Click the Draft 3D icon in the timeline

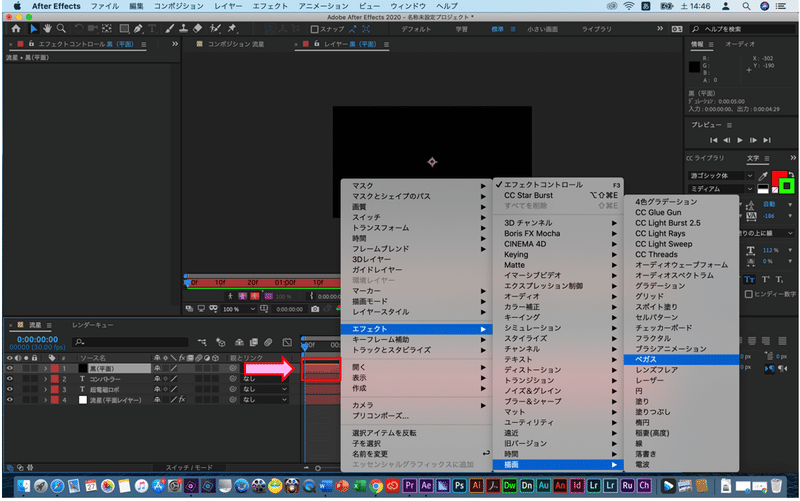click(x=220, y=342)
